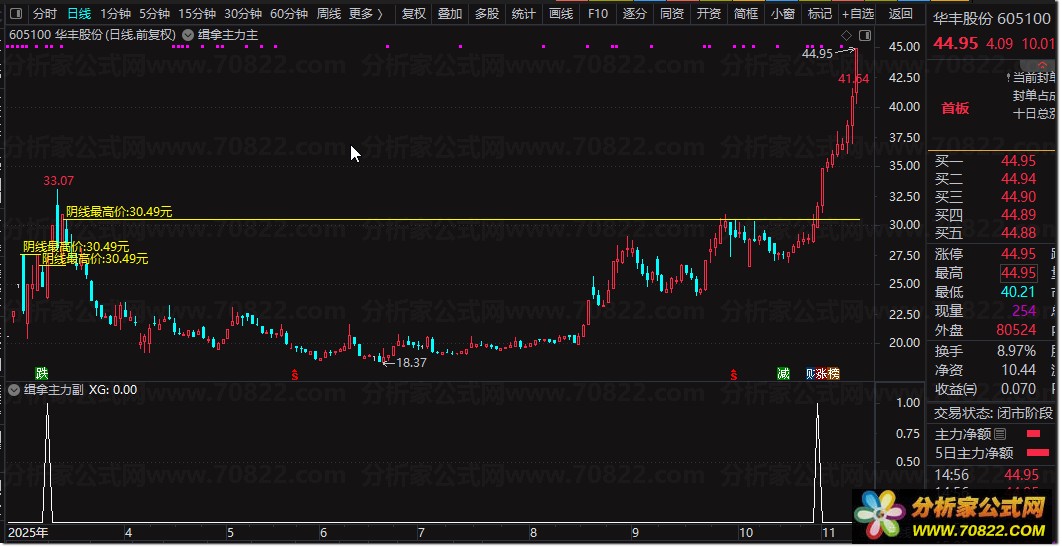Expand the 更多 periods dropdown
The width and height of the screenshot is (1062, 547).
click(366, 14)
